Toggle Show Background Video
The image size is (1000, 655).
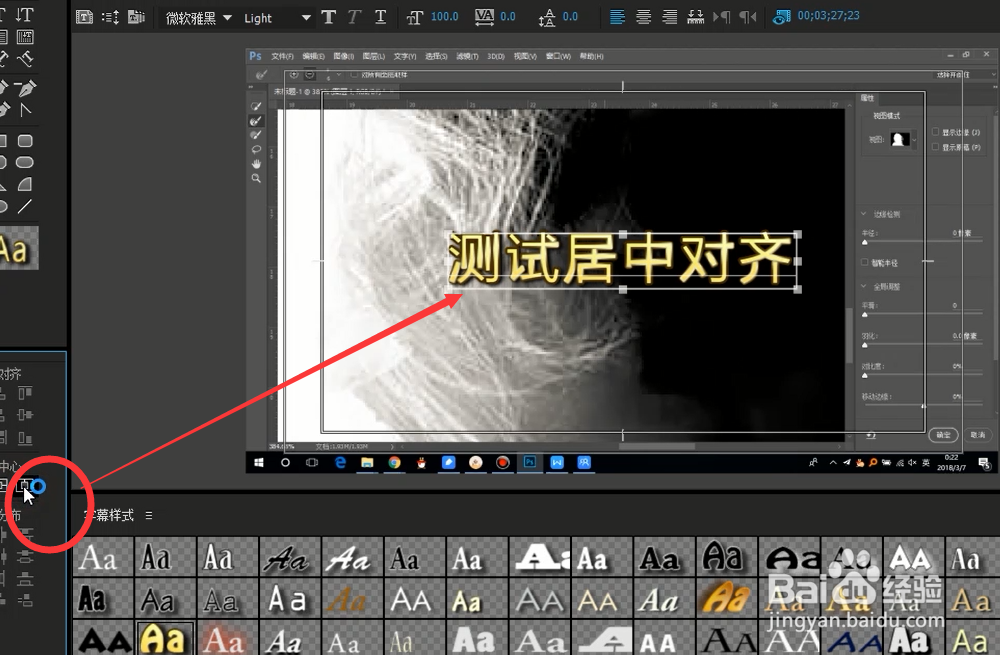781,17
